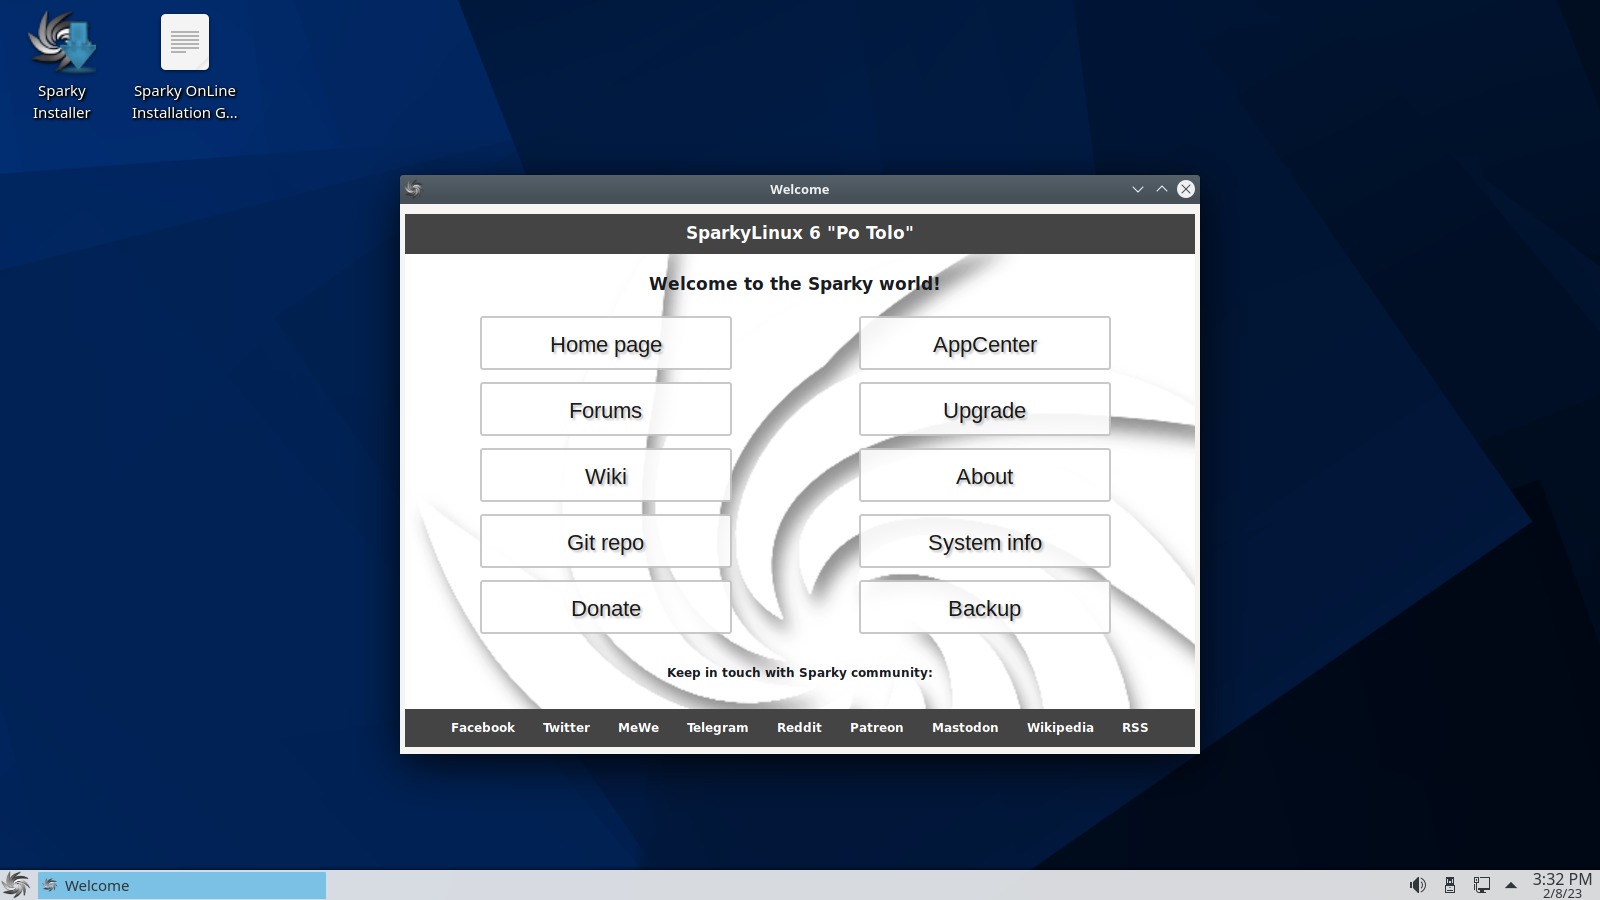The image size is (1600, 900).
Task: Open the About button
Action: (985, 476)
